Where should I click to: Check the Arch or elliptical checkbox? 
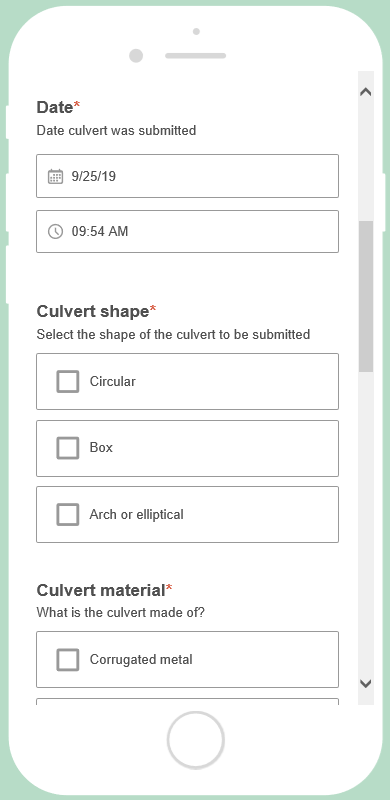68,514
